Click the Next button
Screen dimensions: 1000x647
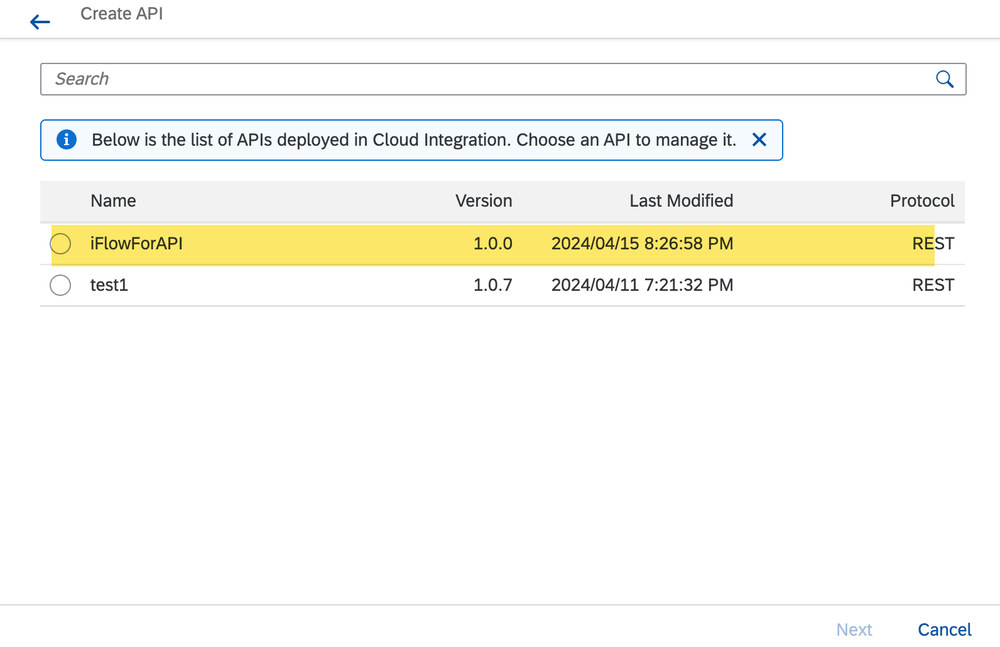coord(854,629)
